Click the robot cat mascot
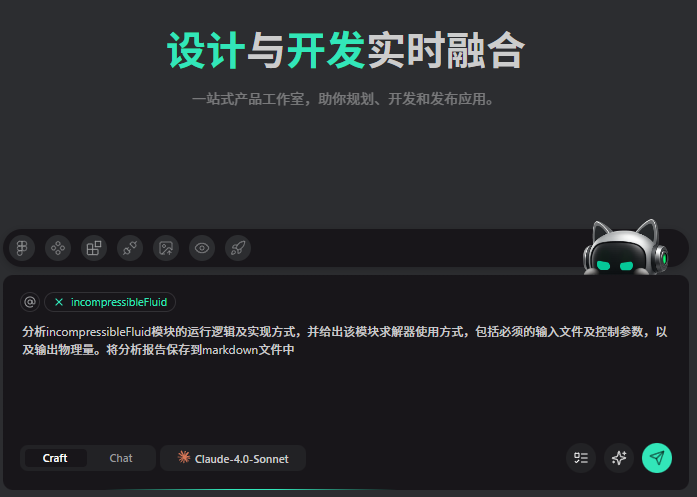 tap(626, 248)
